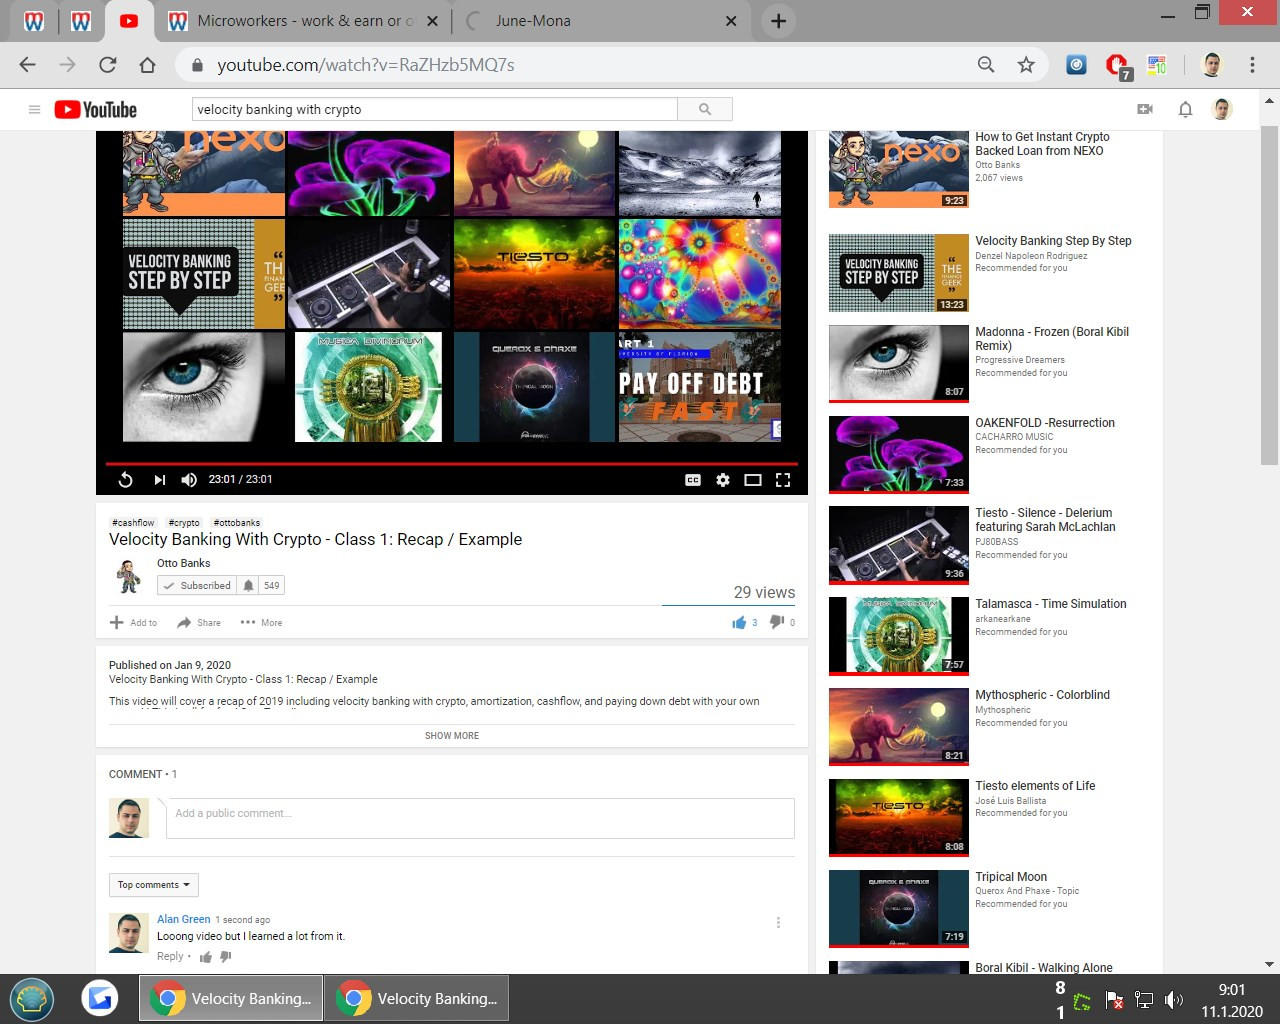Open the Top comments sort dropdown

(x=154, y=885)
